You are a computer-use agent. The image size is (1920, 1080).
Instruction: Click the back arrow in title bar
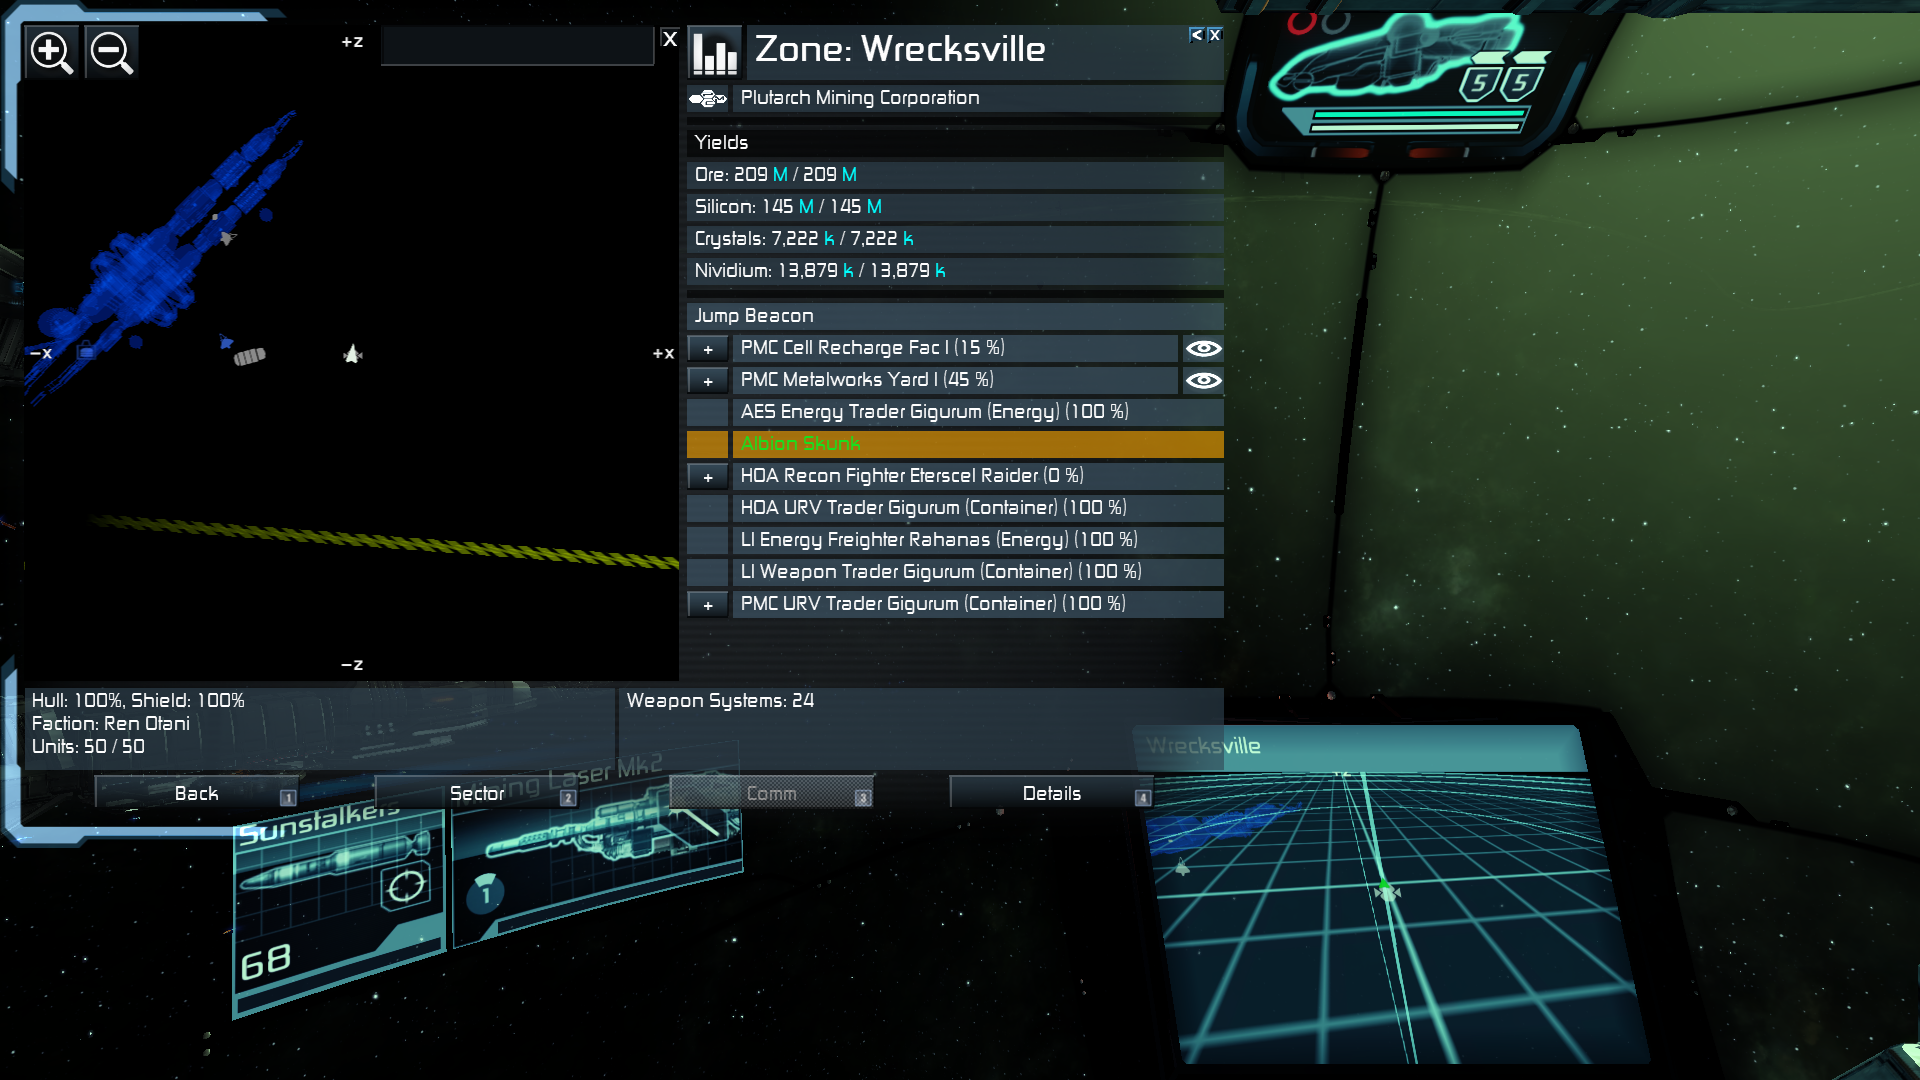click(1196, 35)
